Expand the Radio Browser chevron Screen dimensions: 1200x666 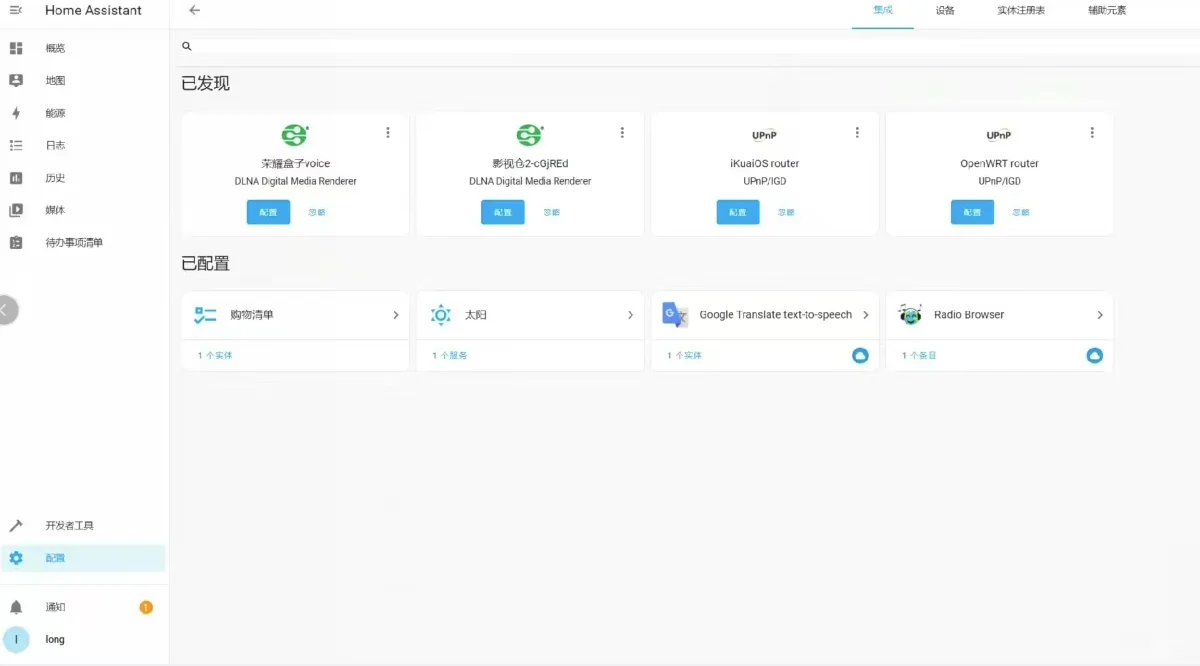click(1100, 315)
